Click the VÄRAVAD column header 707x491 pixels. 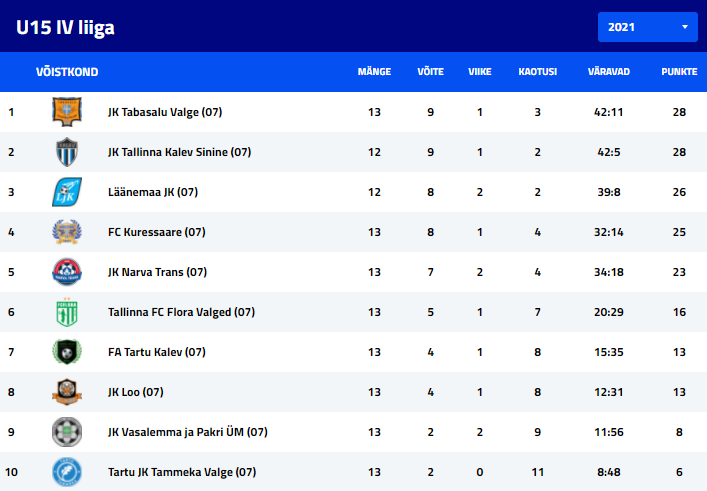608,72
